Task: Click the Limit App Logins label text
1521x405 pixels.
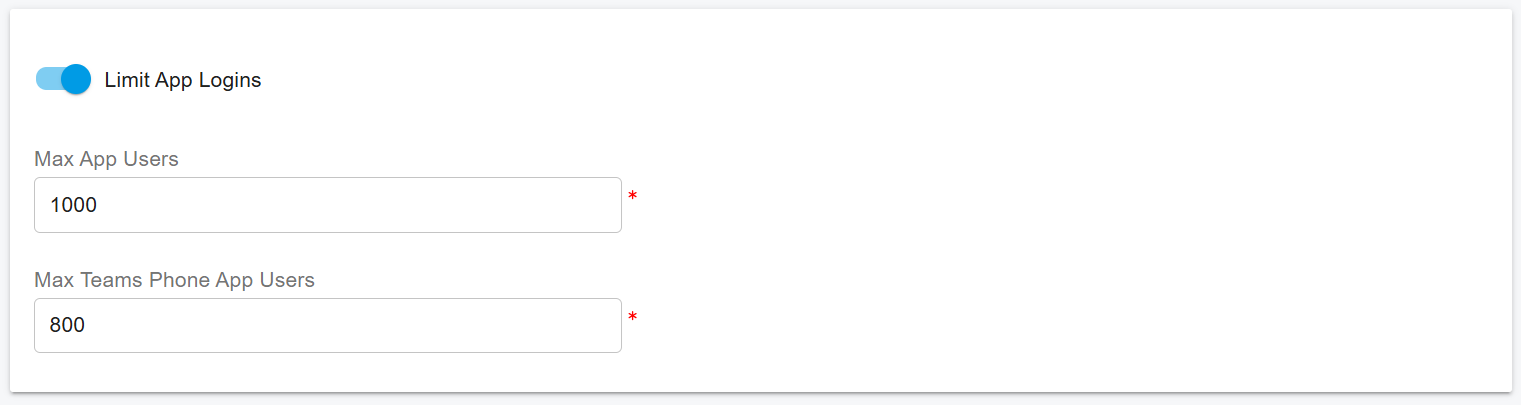Action: pyautogui.click(x=183, y=80)
